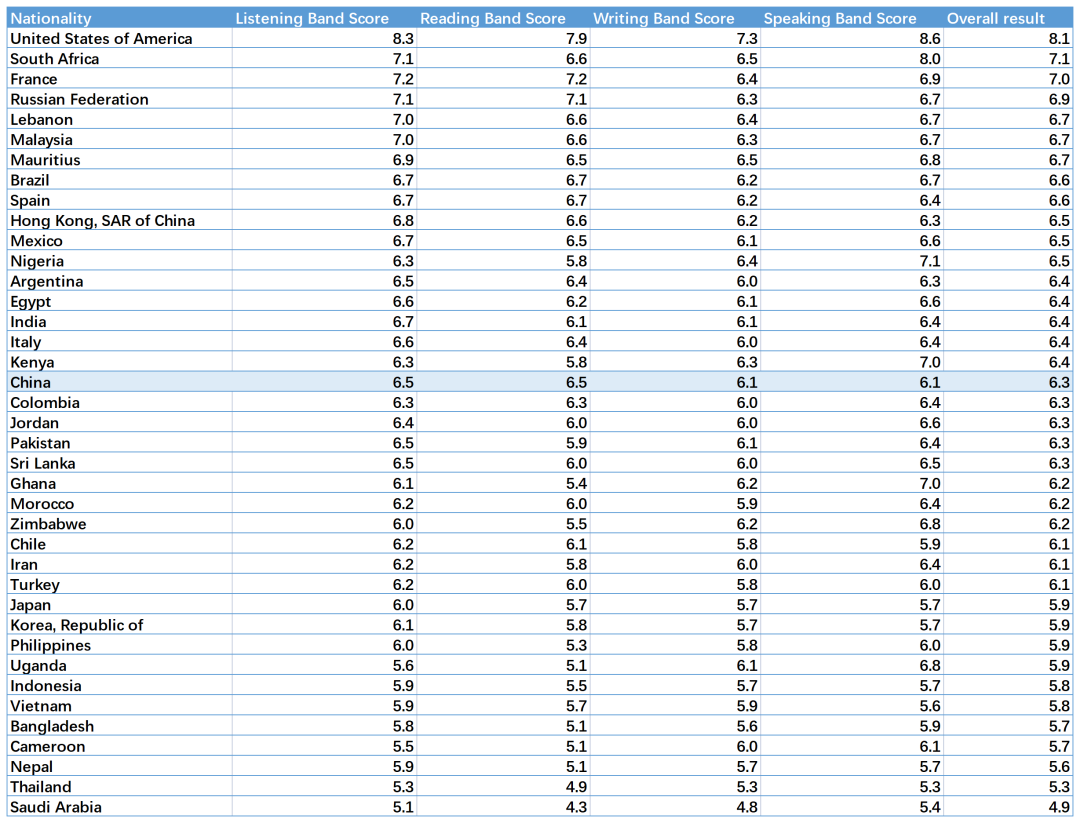Select the Saudi Arabia nationality cell
Viewport: 1080px width, 823px height.
click(56, 807)
